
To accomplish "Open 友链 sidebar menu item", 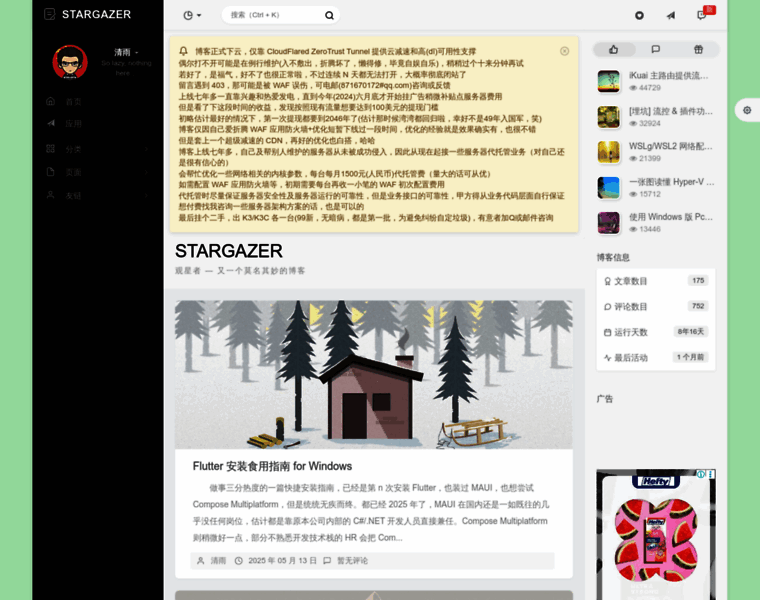I will (x=74, y=196).
